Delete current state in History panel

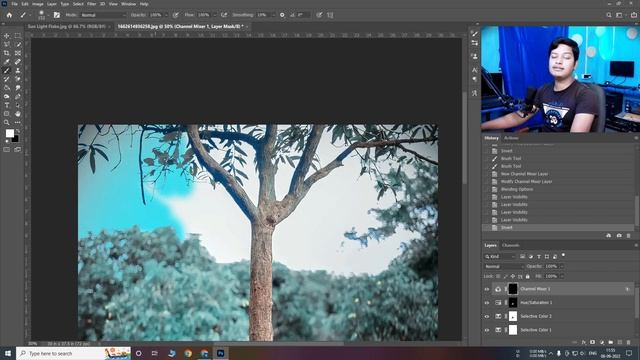tap(629, 236)
